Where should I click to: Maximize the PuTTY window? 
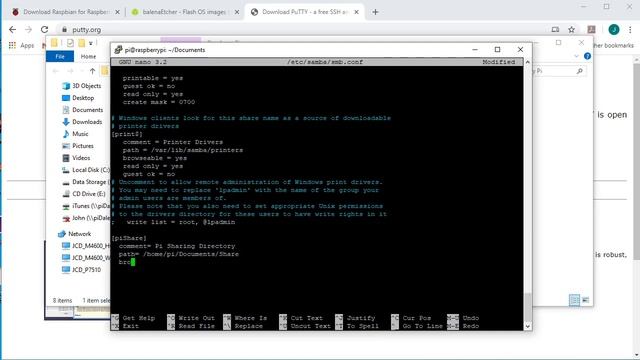(x=497, y=49)
